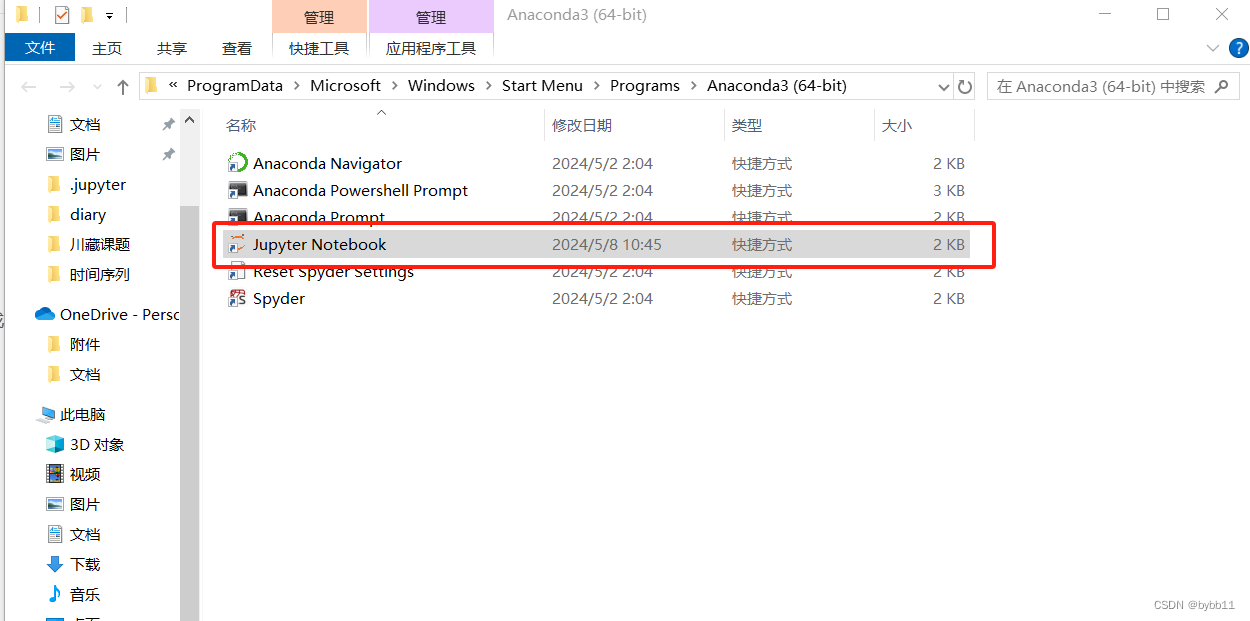Expand the arrow after Start Menu

[596, 86]
